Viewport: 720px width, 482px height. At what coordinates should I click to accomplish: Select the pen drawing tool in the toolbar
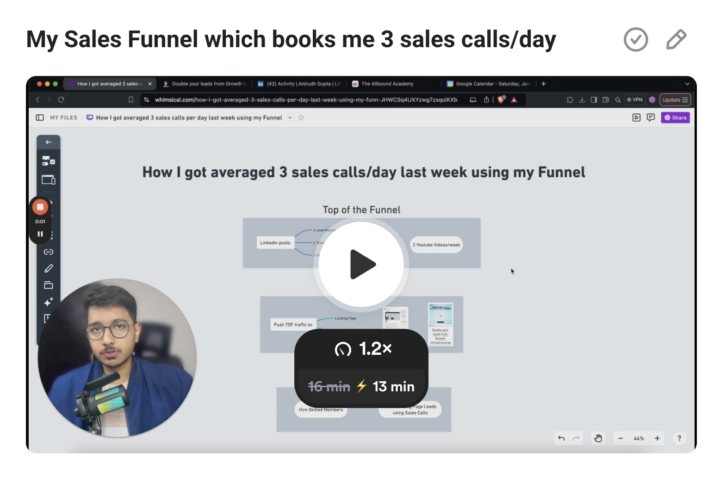(48, 269)
